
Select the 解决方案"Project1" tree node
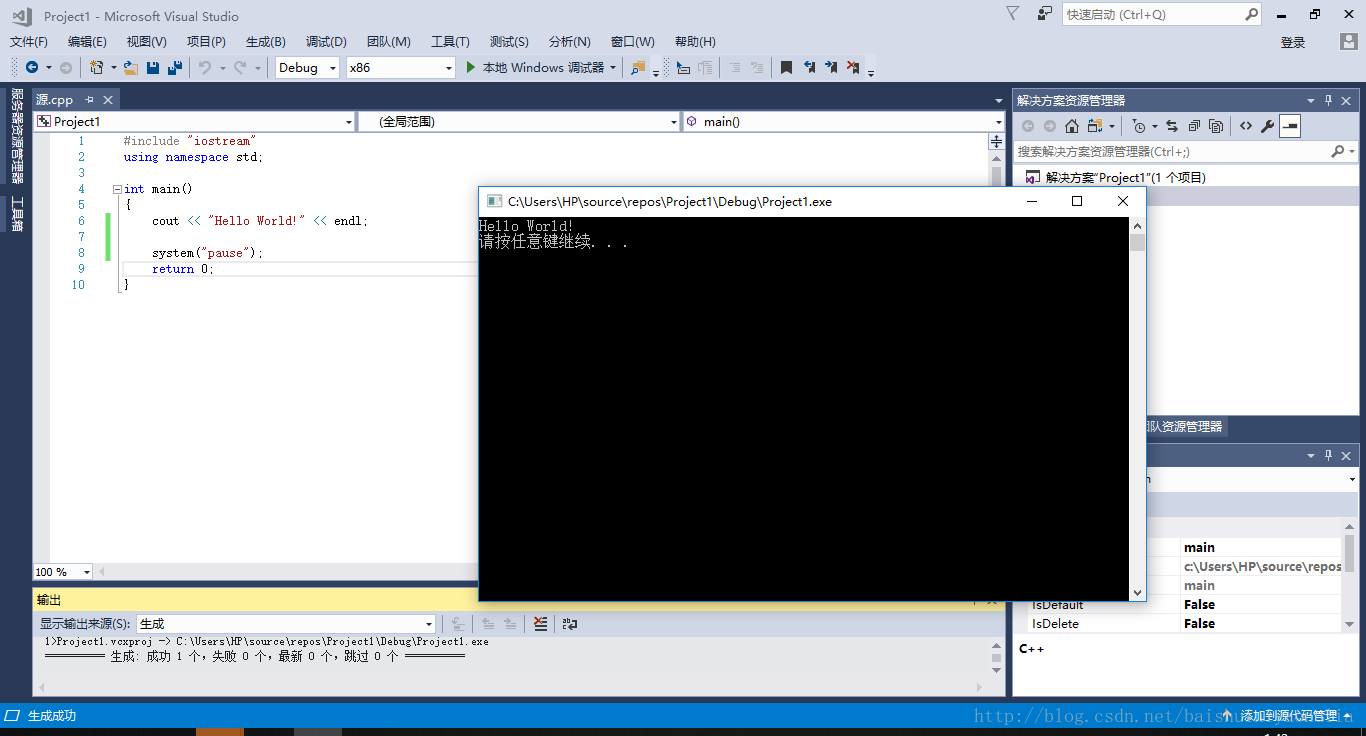pyautogui.click(x=1125, y=177)
